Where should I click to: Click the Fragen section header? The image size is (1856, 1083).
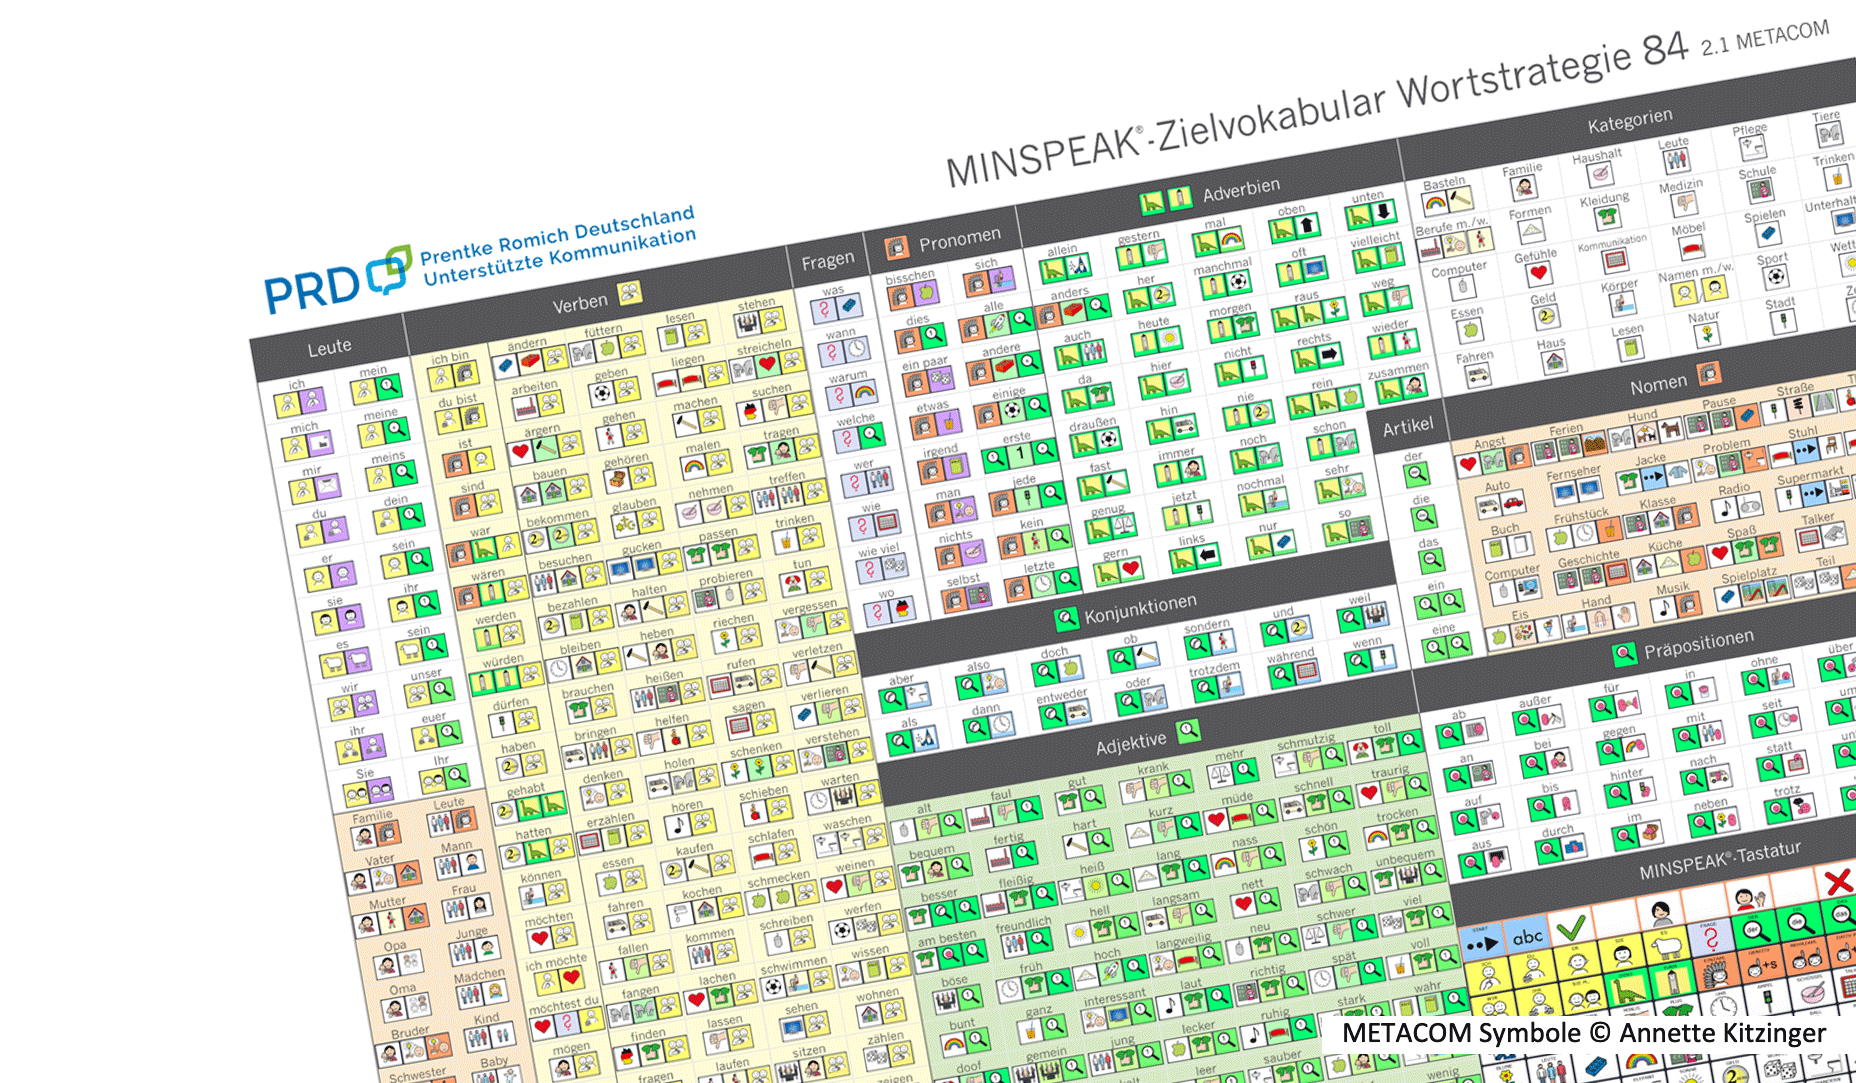(x=827, y=261)
